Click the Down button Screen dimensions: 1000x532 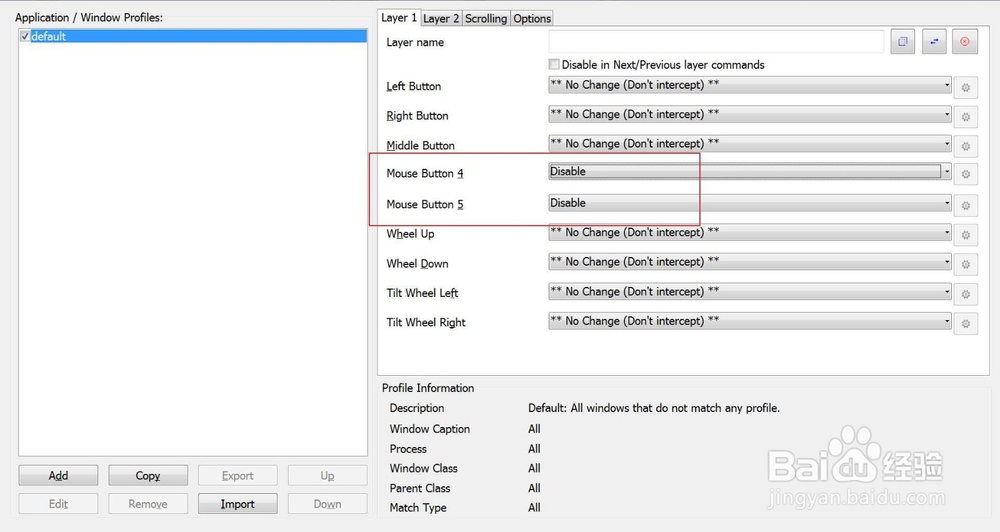point(327,503)
